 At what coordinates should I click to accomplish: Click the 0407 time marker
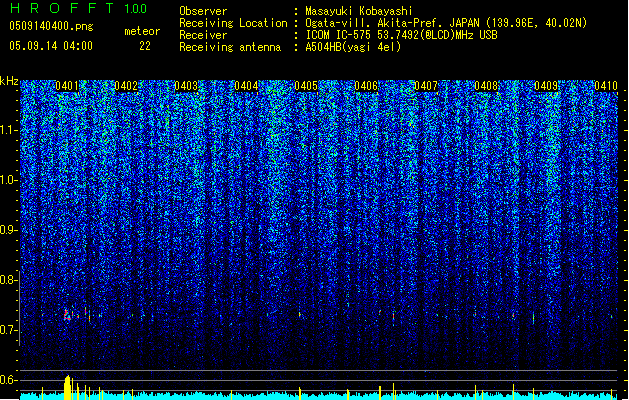[x=426, y=86]
